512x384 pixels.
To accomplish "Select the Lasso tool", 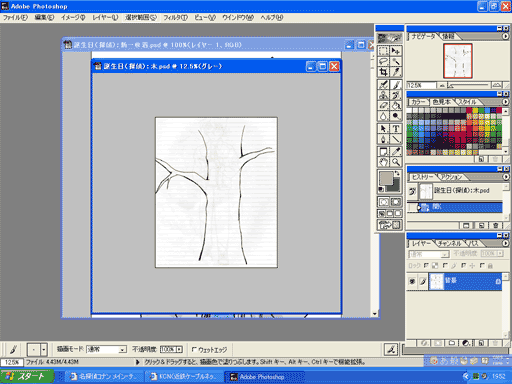I will [383, 61].
